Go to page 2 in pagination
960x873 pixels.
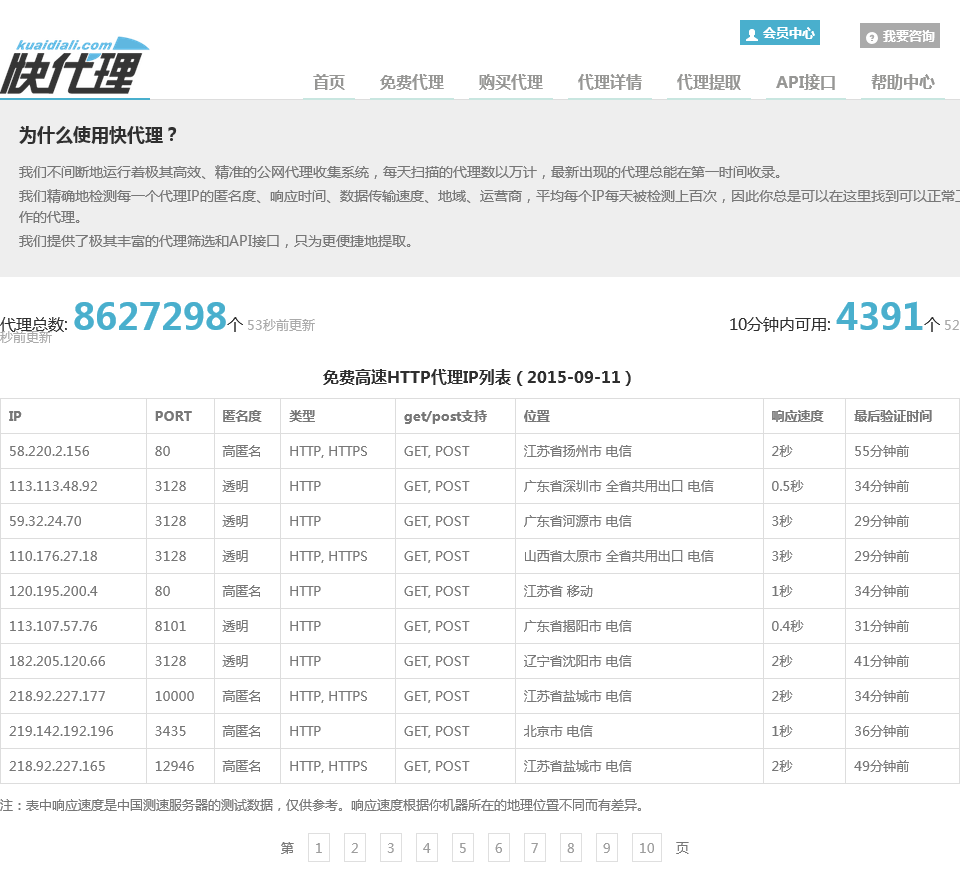pyautogui.click(x=354, y=848)
